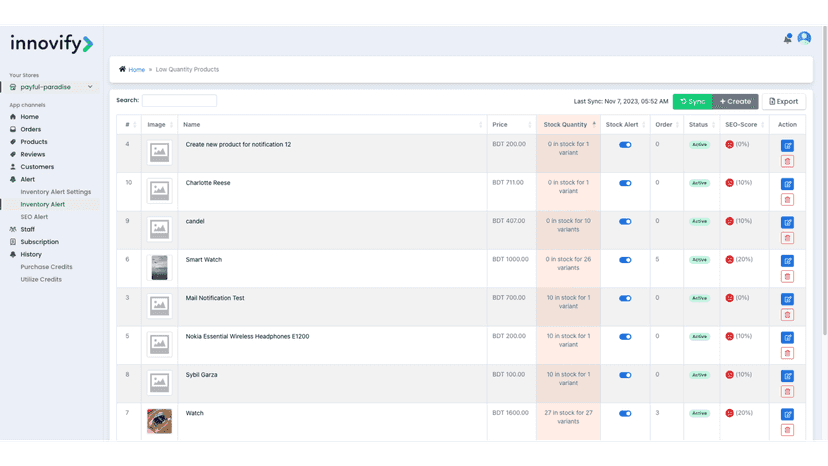Open the Watch product thumbnail image

point(159,421)
